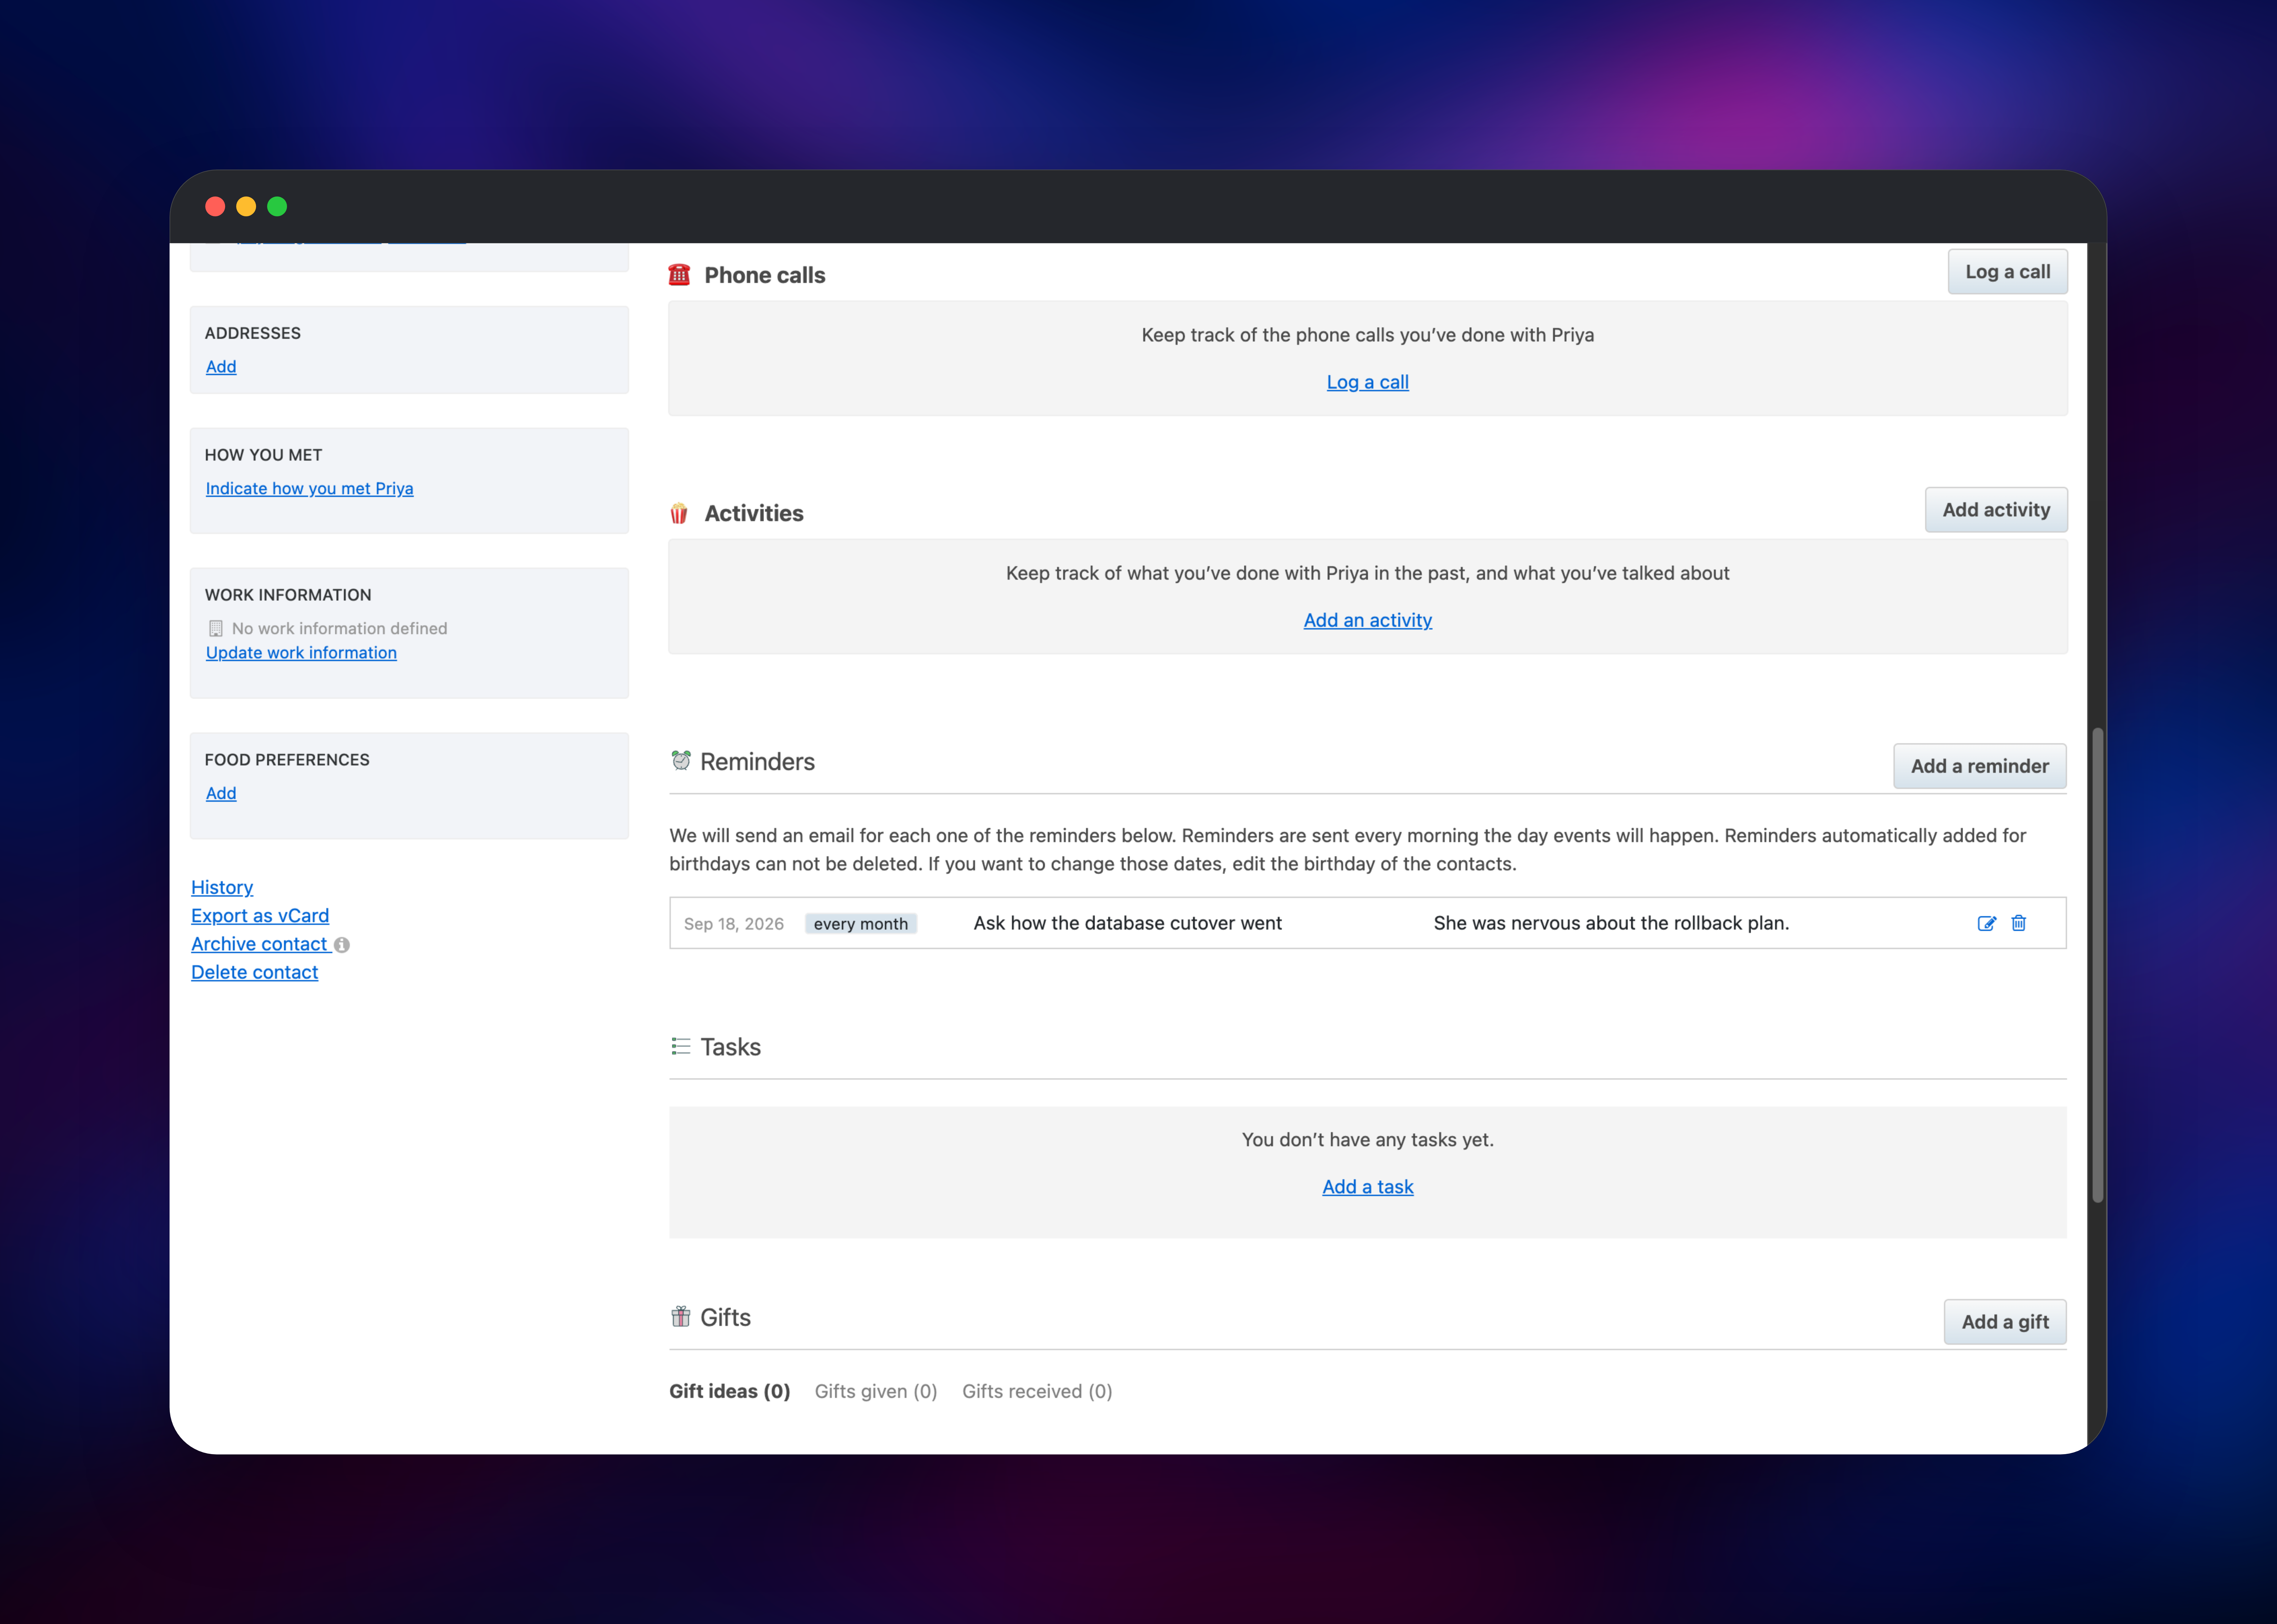Open Update work information link
This screenshot has height=1624, width=2277.
(301, 653)
